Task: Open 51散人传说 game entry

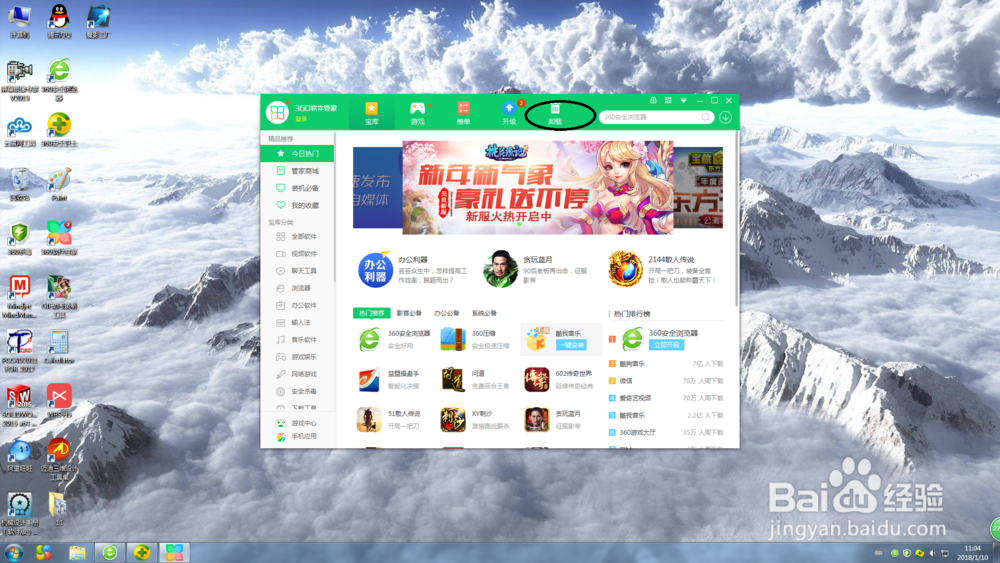Action: coord(389,420)
